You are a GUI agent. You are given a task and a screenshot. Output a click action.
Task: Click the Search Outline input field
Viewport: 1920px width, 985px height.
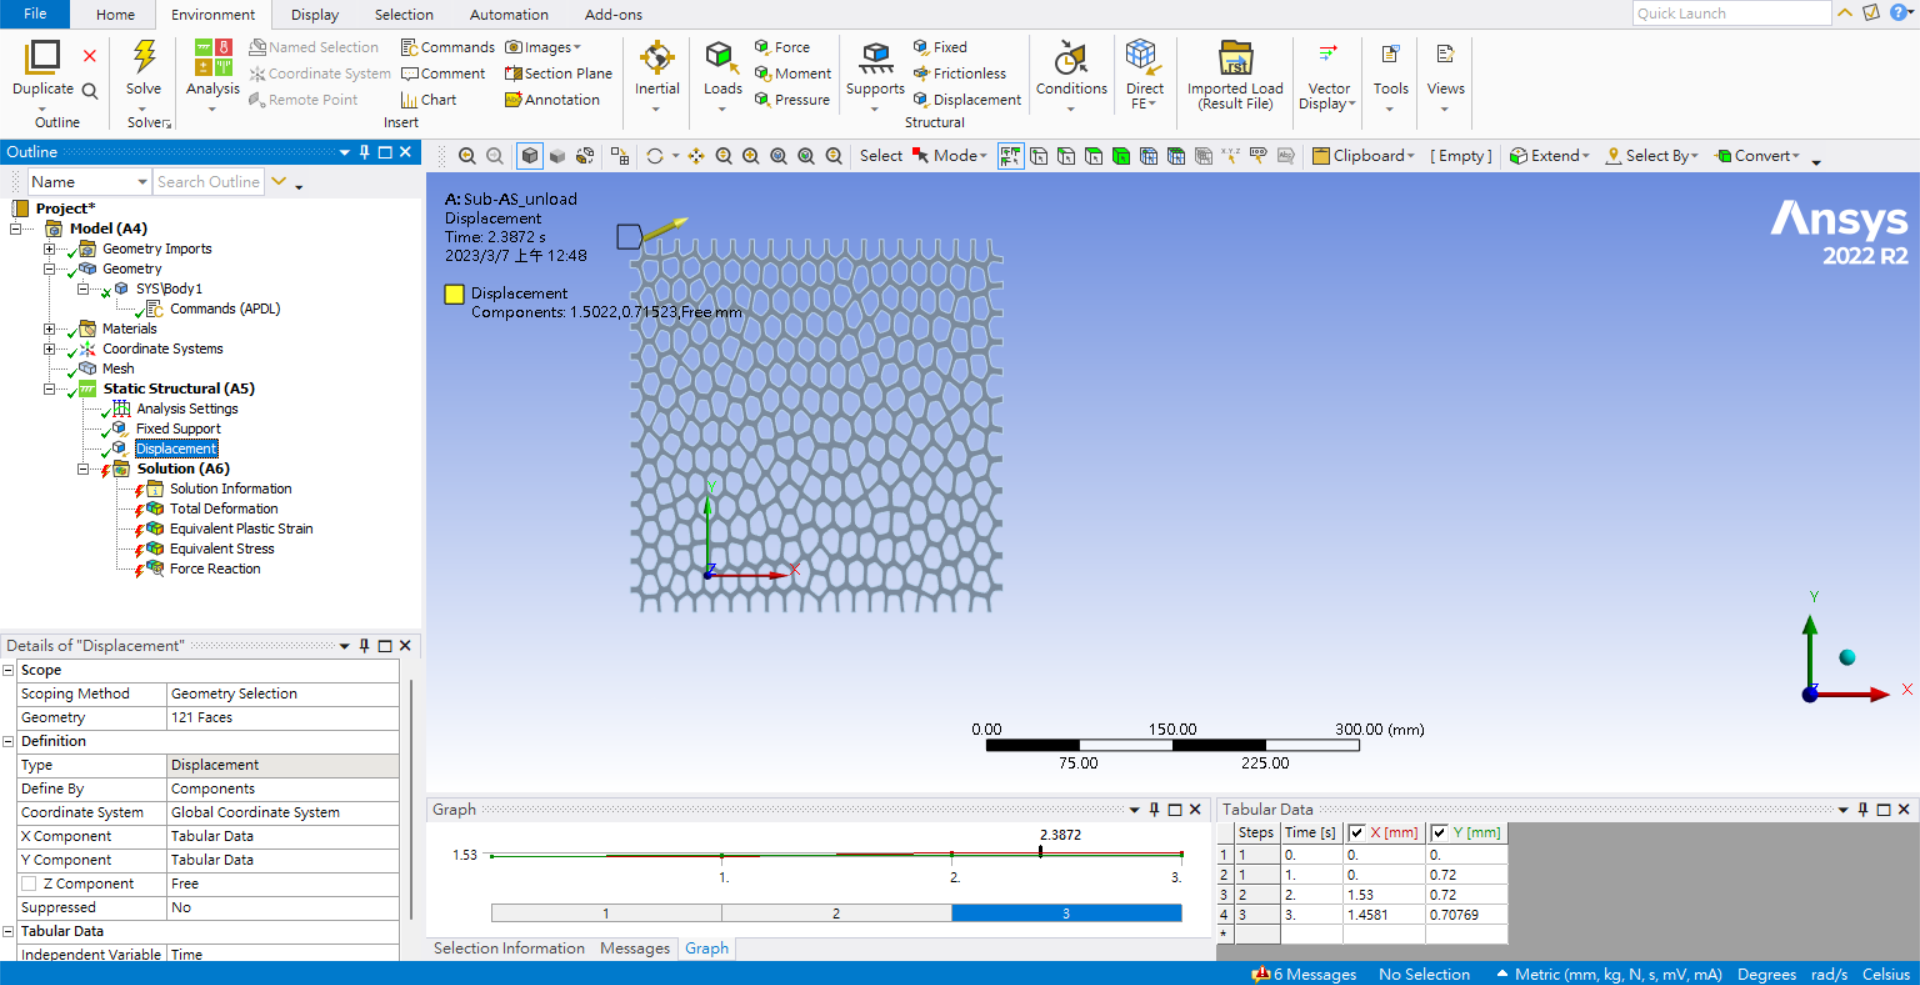[208, 182]
